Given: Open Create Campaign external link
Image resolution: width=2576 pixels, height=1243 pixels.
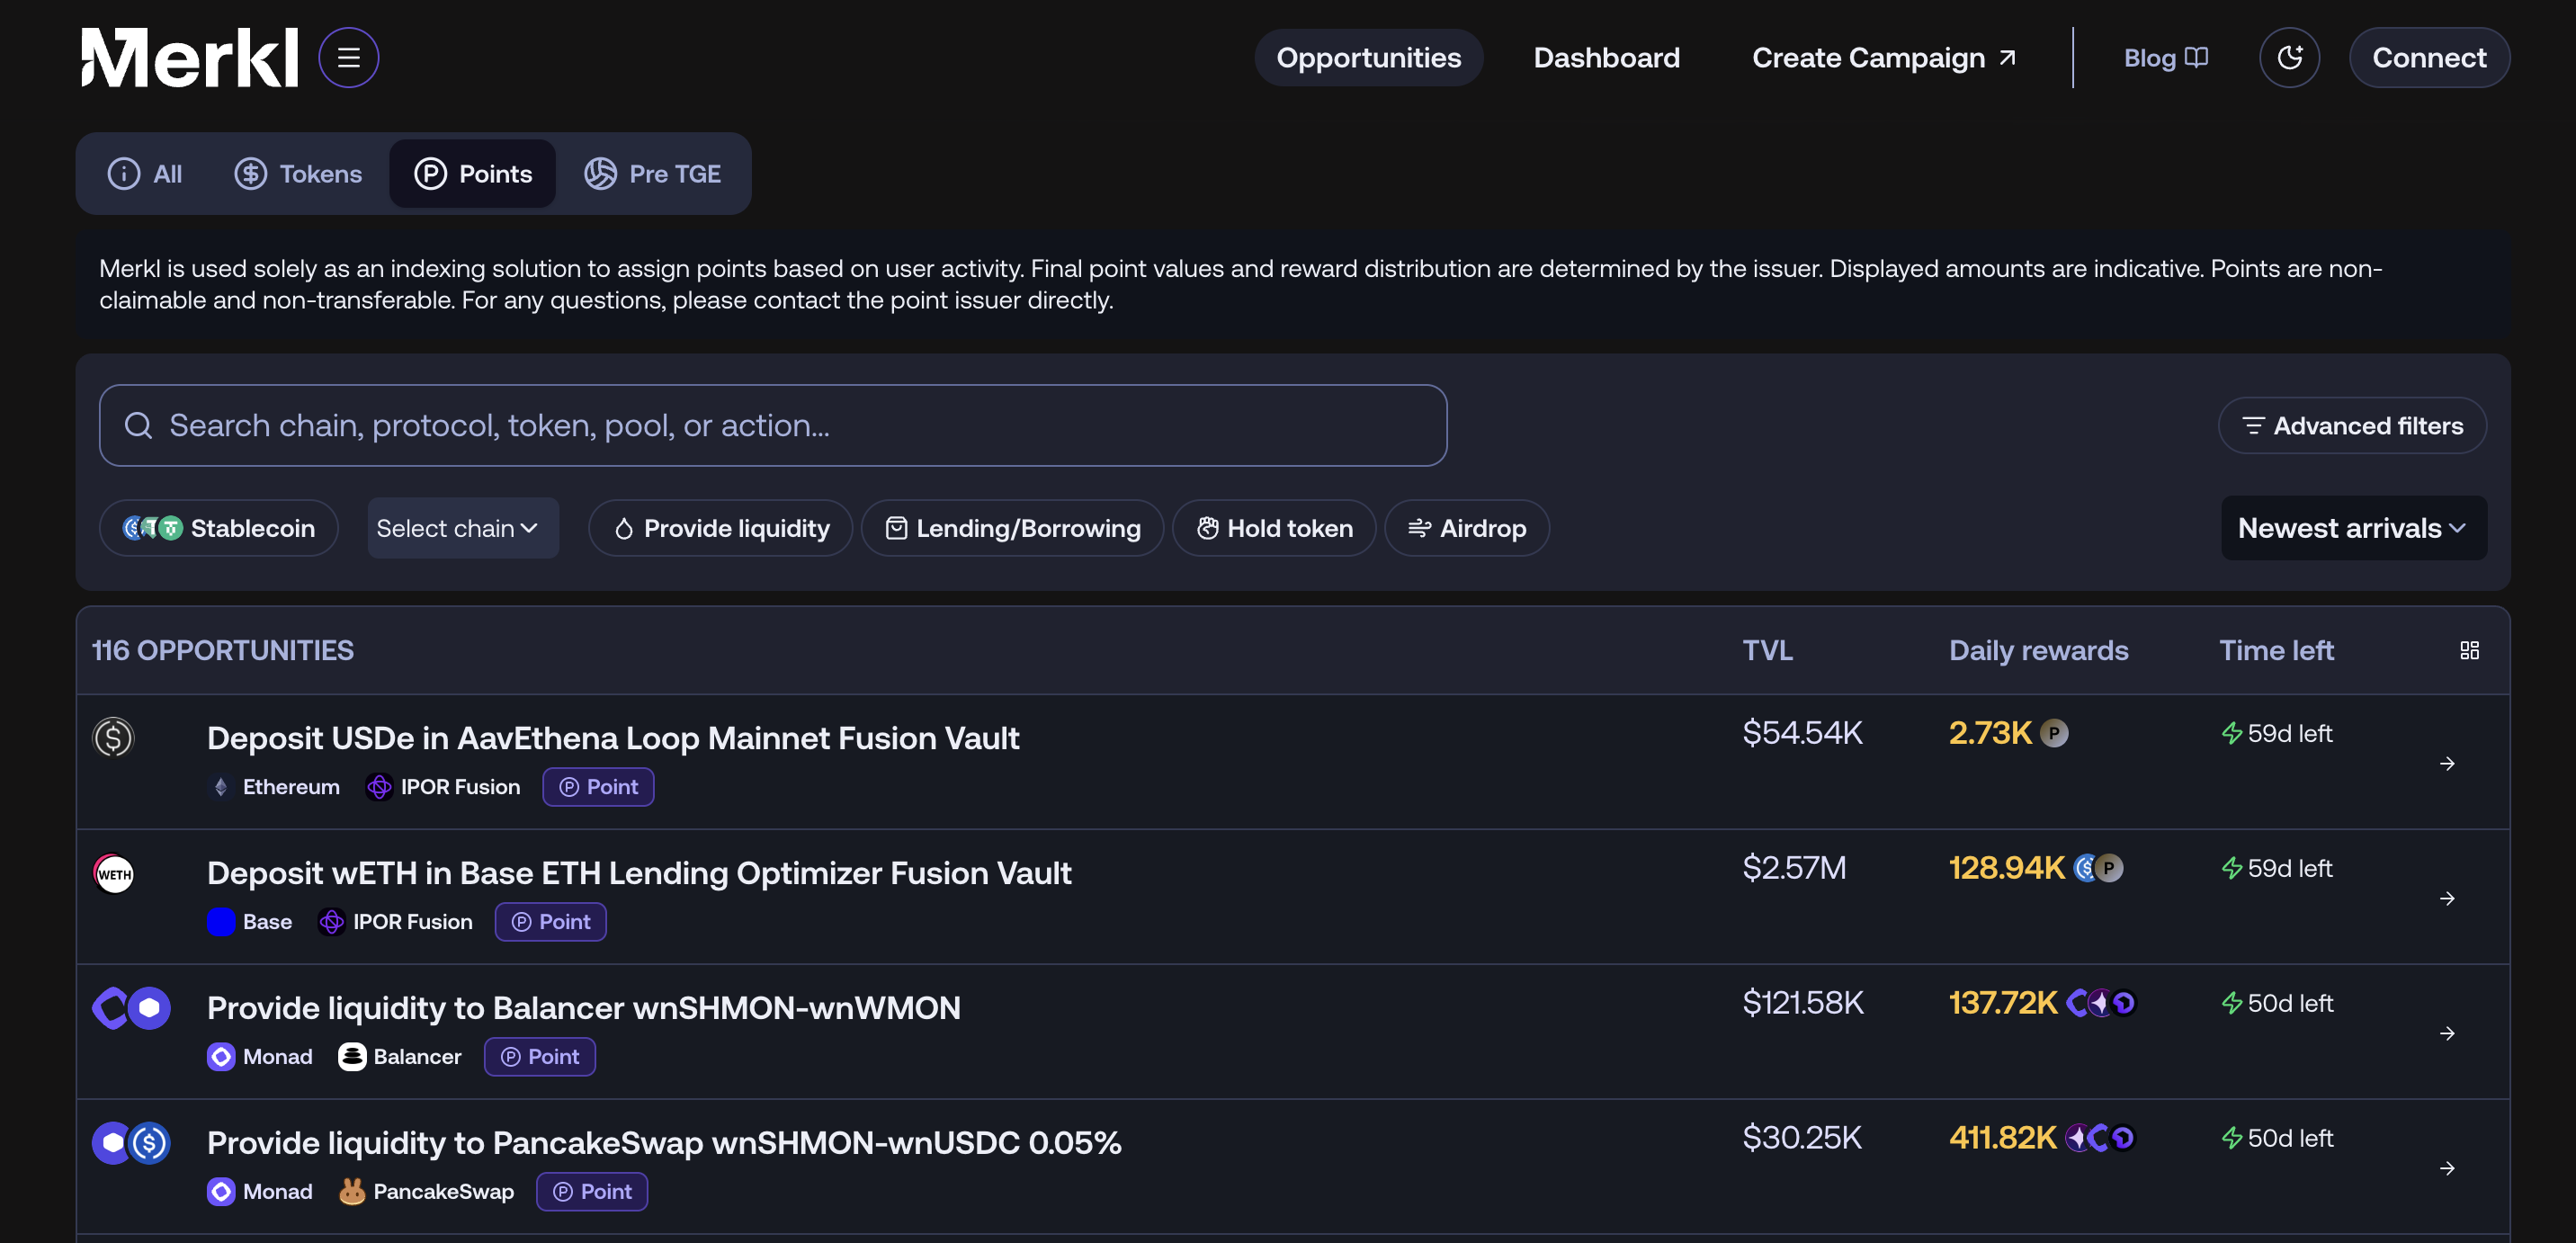Looking at the screenshot, I should (1884, 58).
